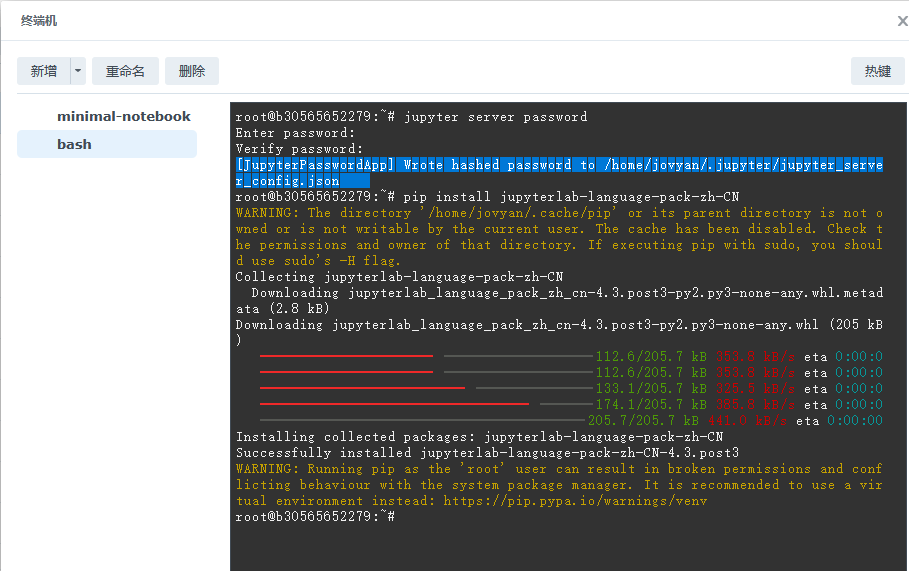Click the 174.1/205.7 kB progress bar
This screenshot has width=909, height=571.
(x=426, y=404)
